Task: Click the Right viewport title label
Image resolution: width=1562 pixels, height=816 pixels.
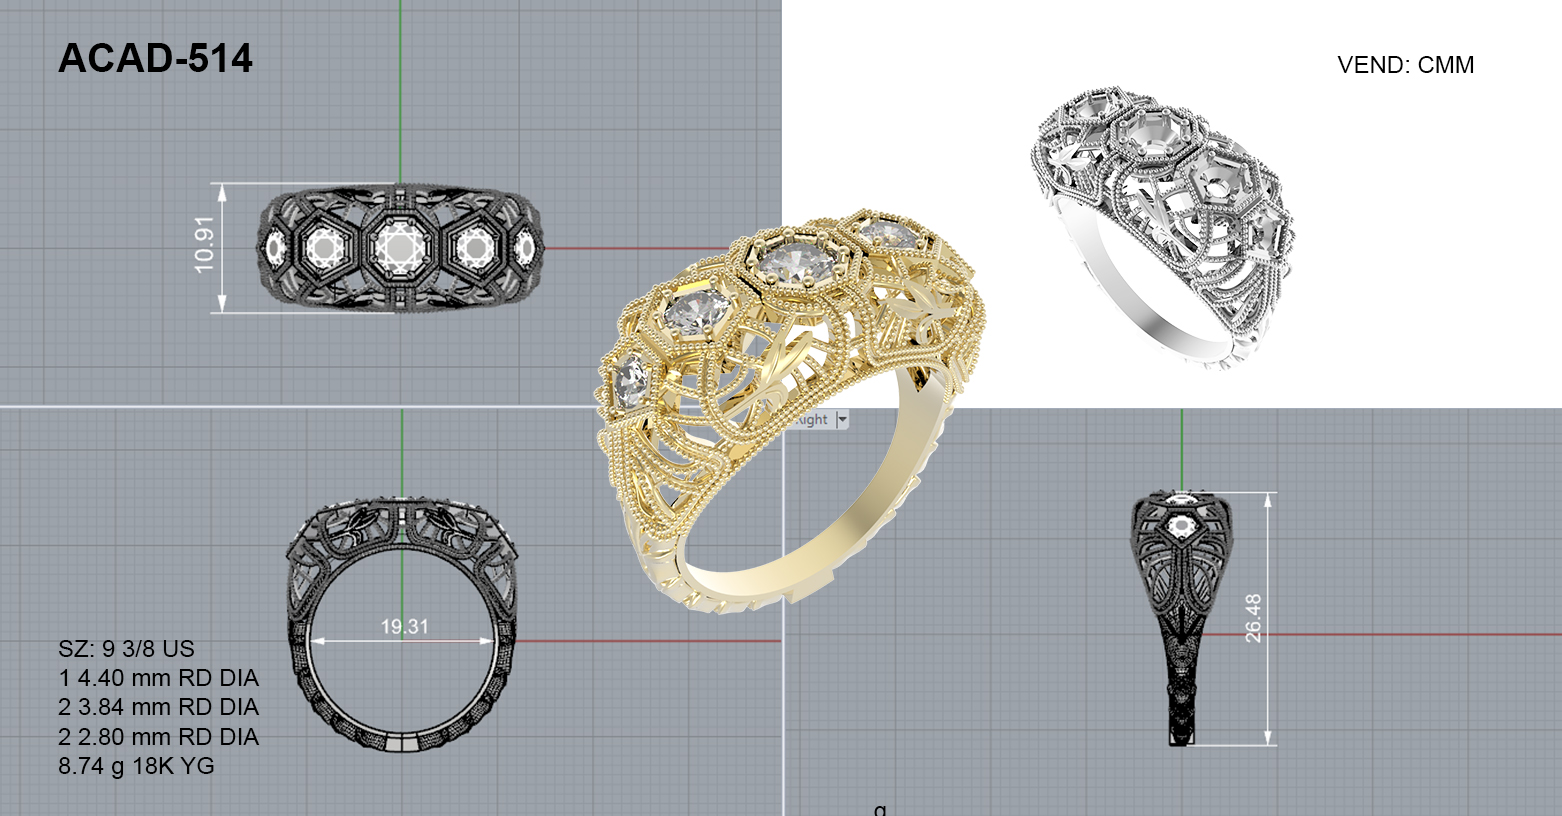Action: [x=814, y=420]
